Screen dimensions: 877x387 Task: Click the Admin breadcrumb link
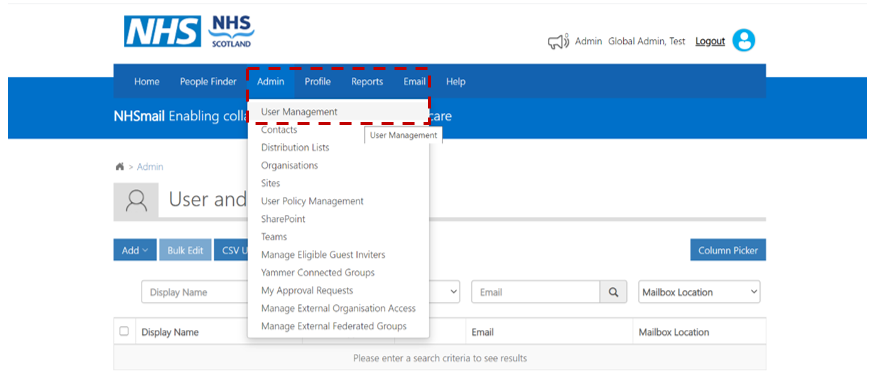click(150, 167)
